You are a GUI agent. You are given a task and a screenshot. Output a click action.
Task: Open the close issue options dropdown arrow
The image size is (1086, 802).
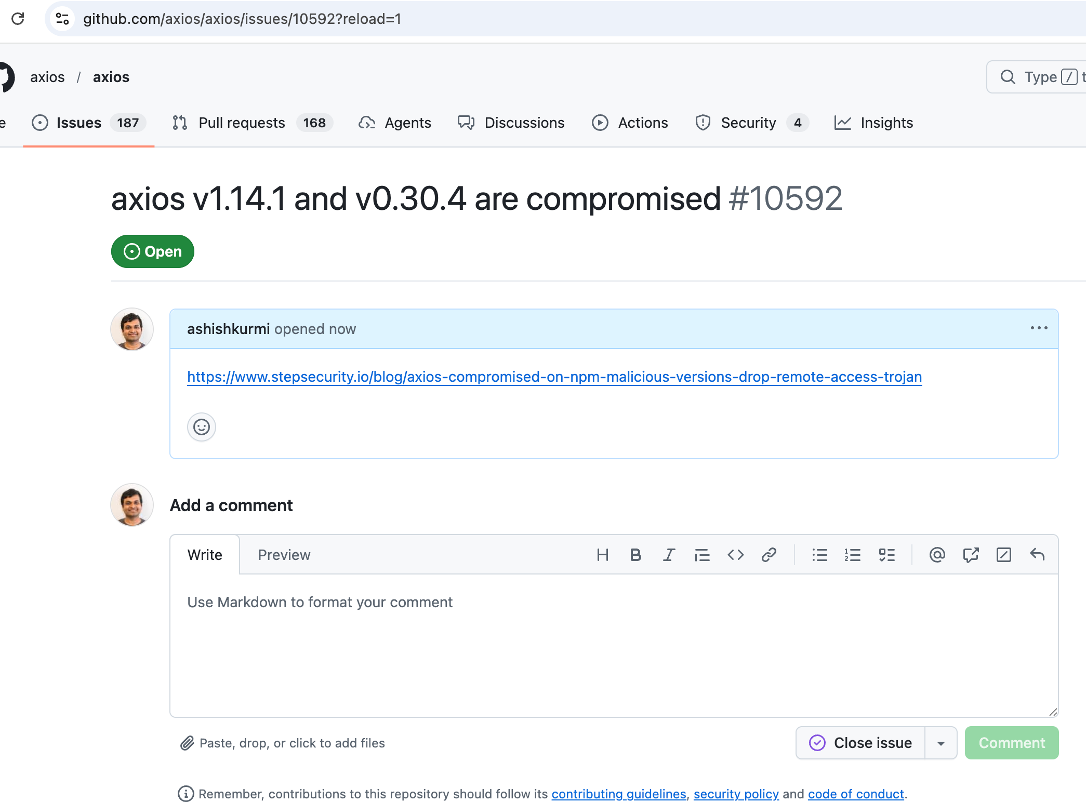click(941, 743)
